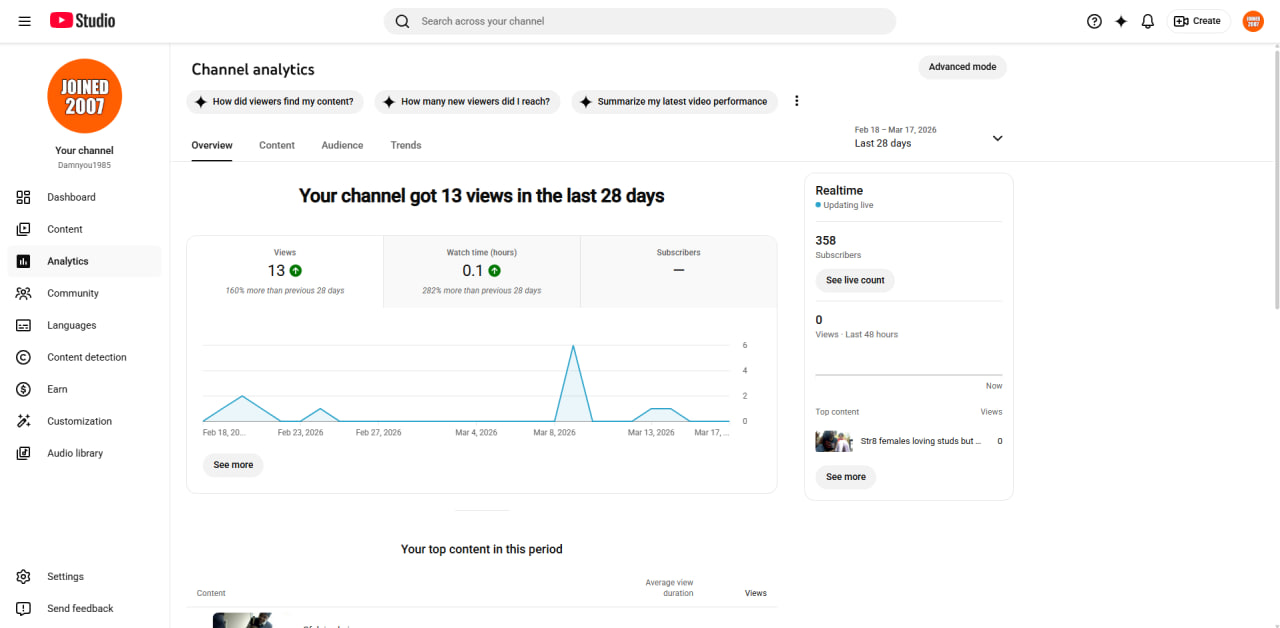This screenshot has width=1280, height=628.
Task: Click the green up arrow beside Watch time
Action: [495, 271]
